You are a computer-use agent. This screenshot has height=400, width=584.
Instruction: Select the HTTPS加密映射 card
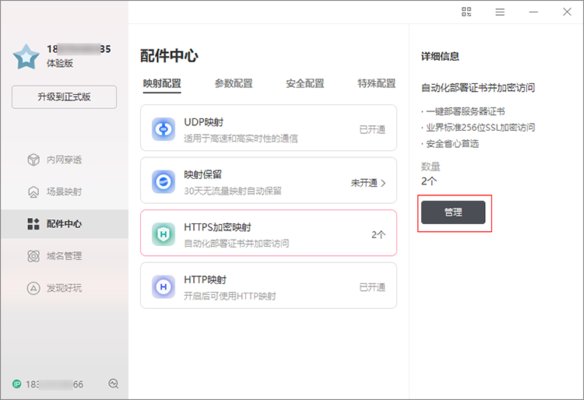point(269,233)
